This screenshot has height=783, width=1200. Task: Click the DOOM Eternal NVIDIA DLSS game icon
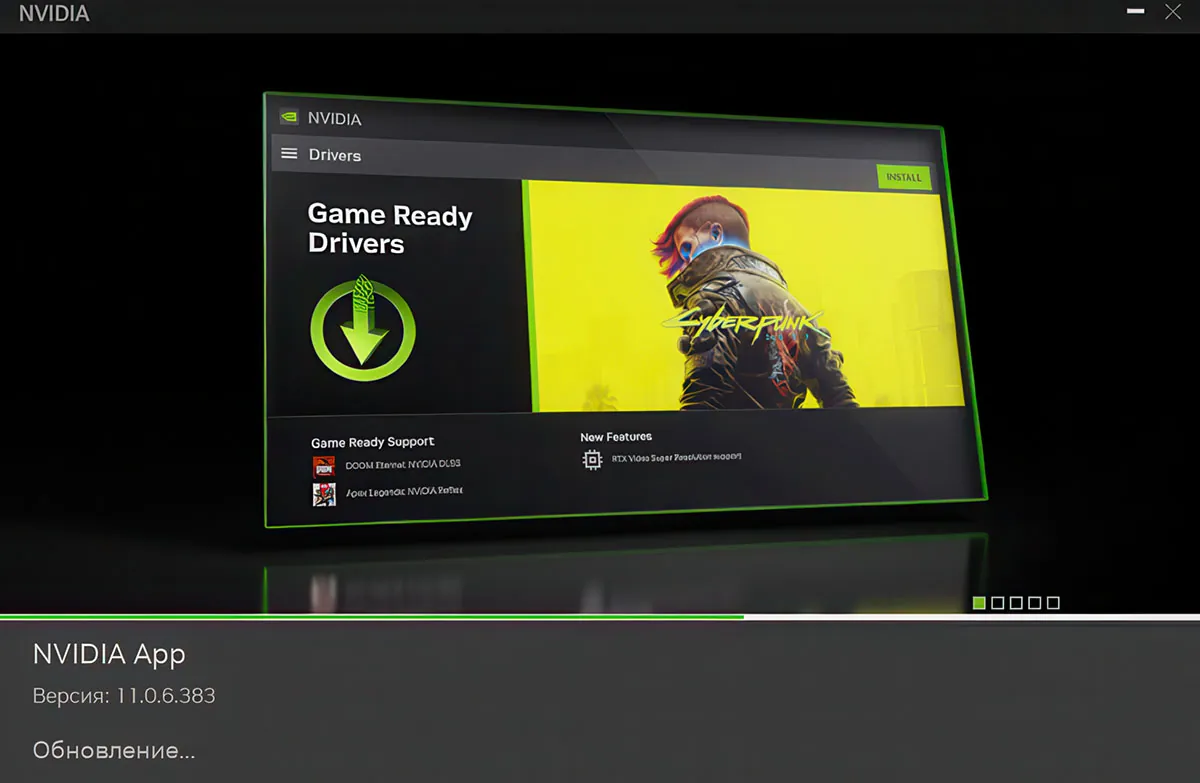(x=323, y=464)
